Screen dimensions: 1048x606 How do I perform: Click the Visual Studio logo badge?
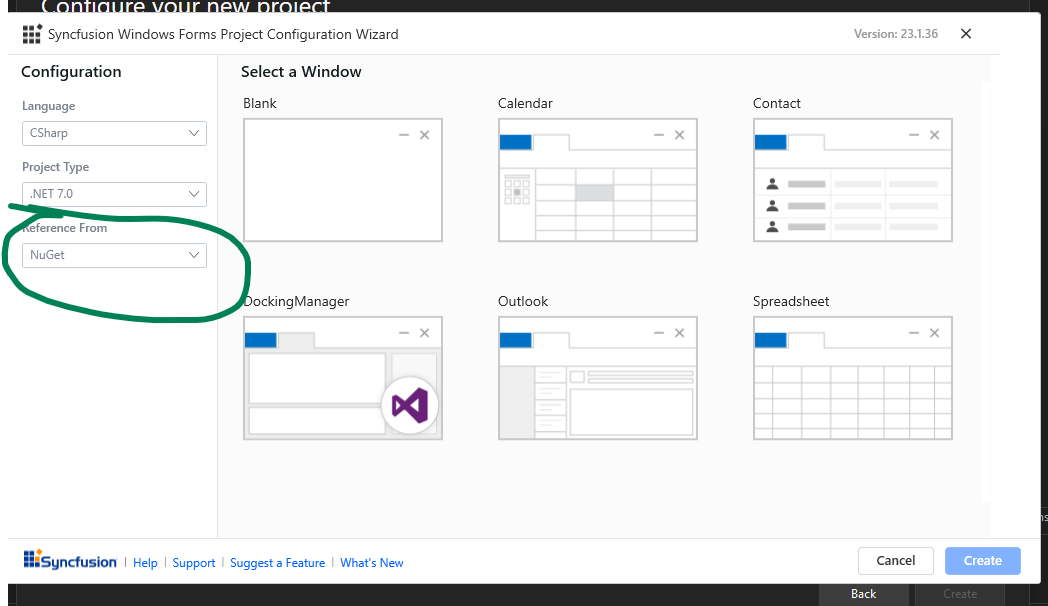[x=410, y=405]
